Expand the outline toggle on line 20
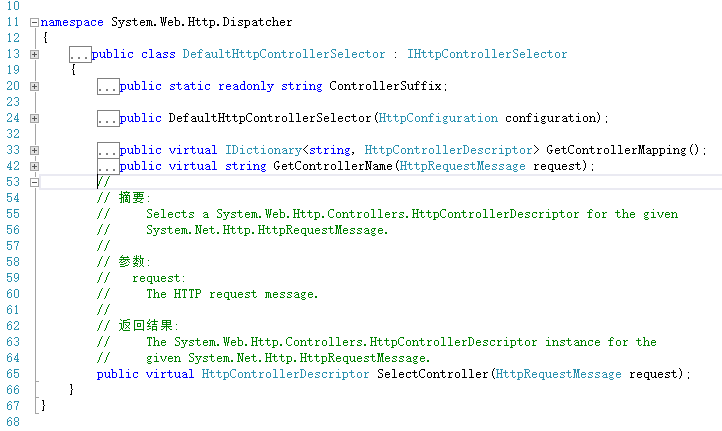The width and height of the screenshot is (722, 431). point(35,86)
